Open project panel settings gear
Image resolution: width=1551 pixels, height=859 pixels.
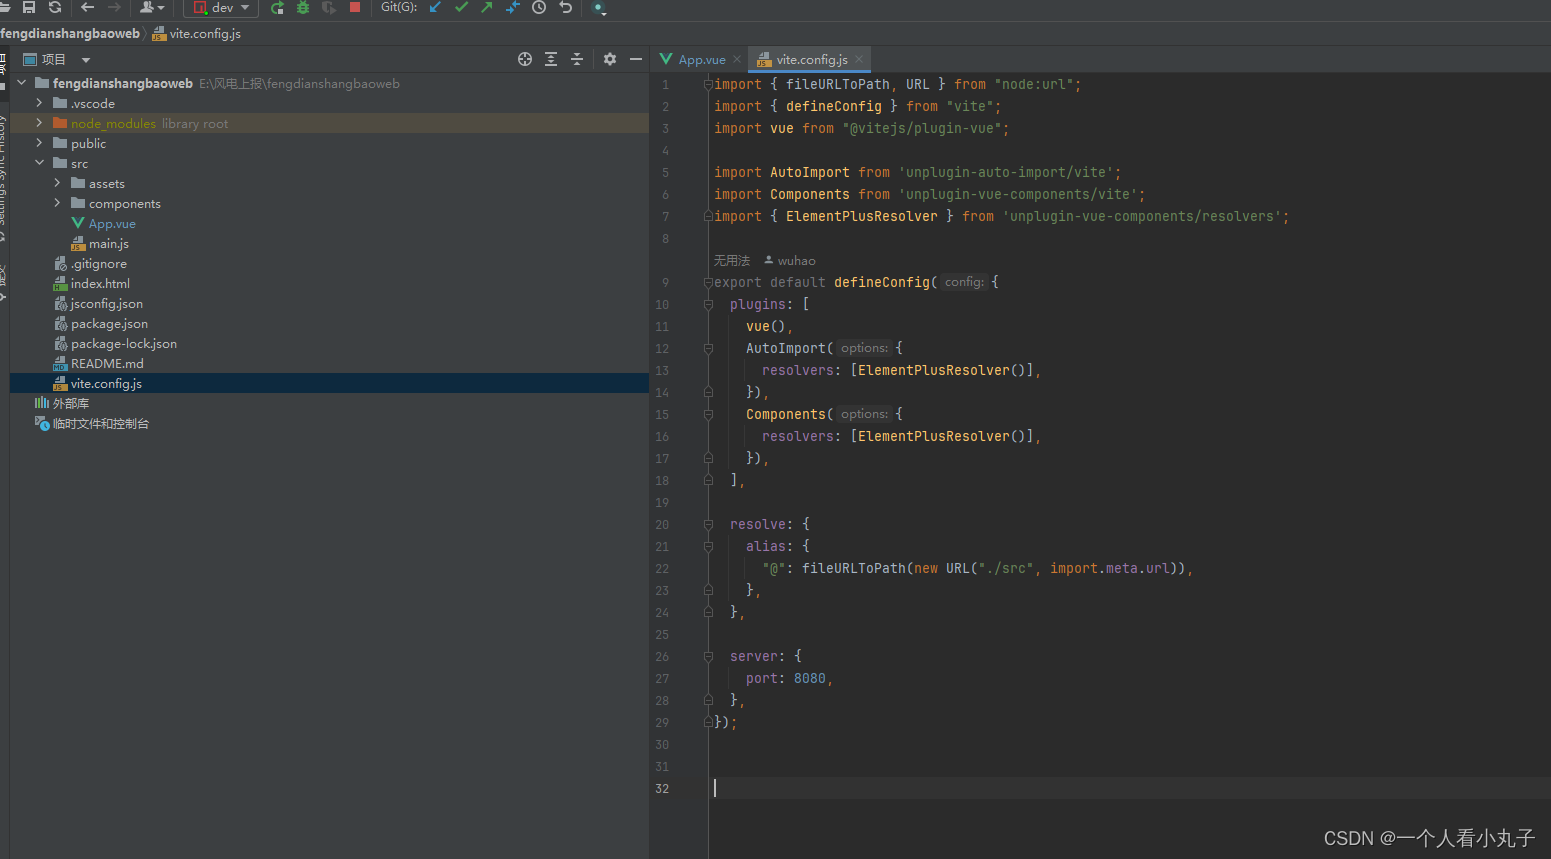click(x=610, y=59)
